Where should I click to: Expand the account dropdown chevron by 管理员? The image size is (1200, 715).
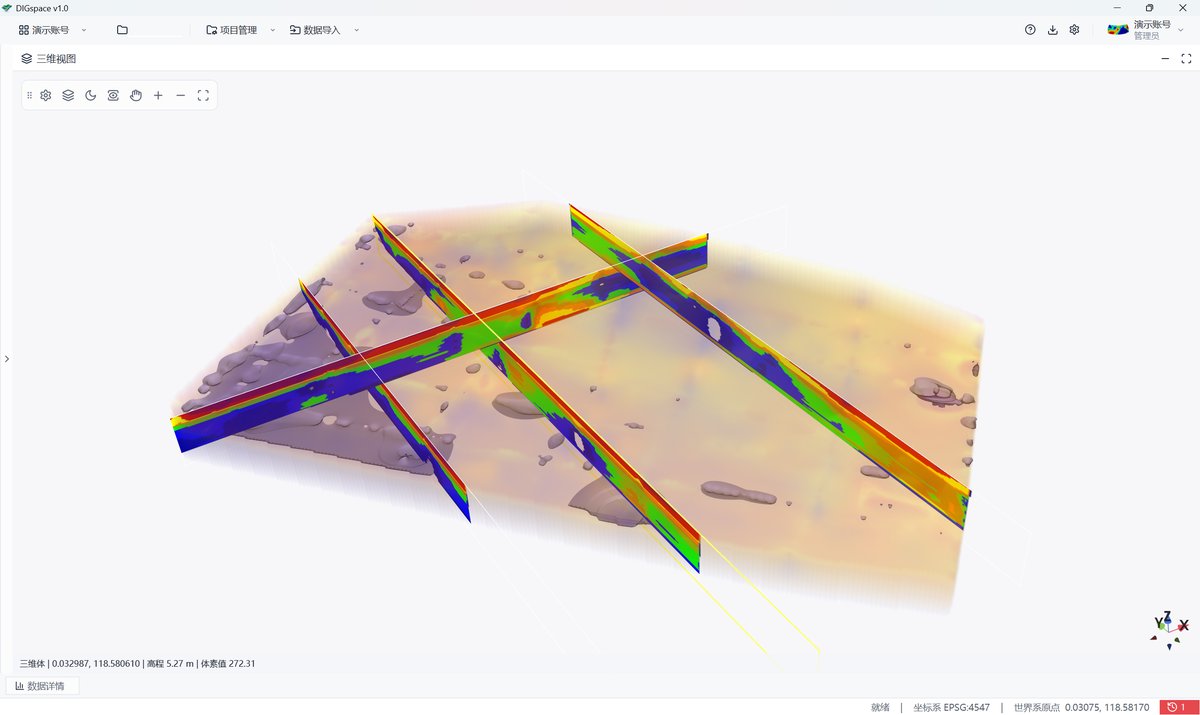(1181, 30)
